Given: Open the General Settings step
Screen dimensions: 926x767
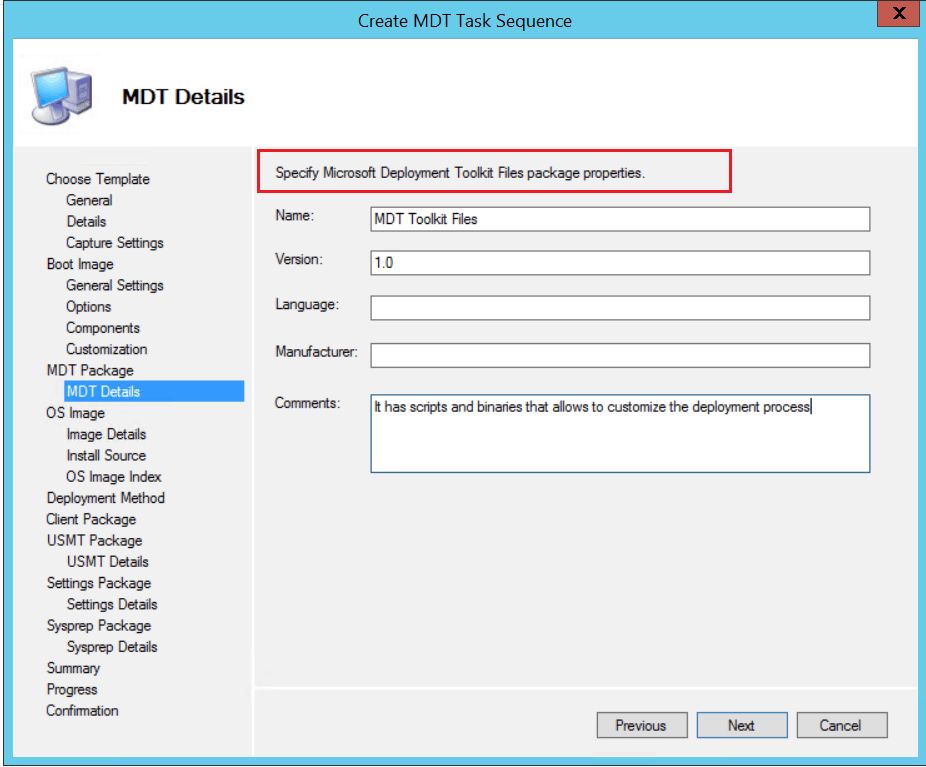Looking at the screenshot, I should pos(115,285).
